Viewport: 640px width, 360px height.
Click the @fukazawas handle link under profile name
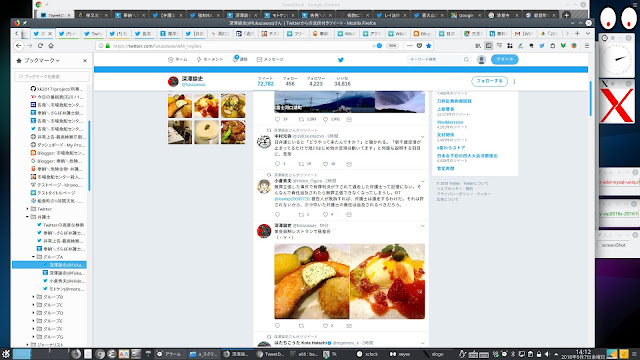coord(193,84)
